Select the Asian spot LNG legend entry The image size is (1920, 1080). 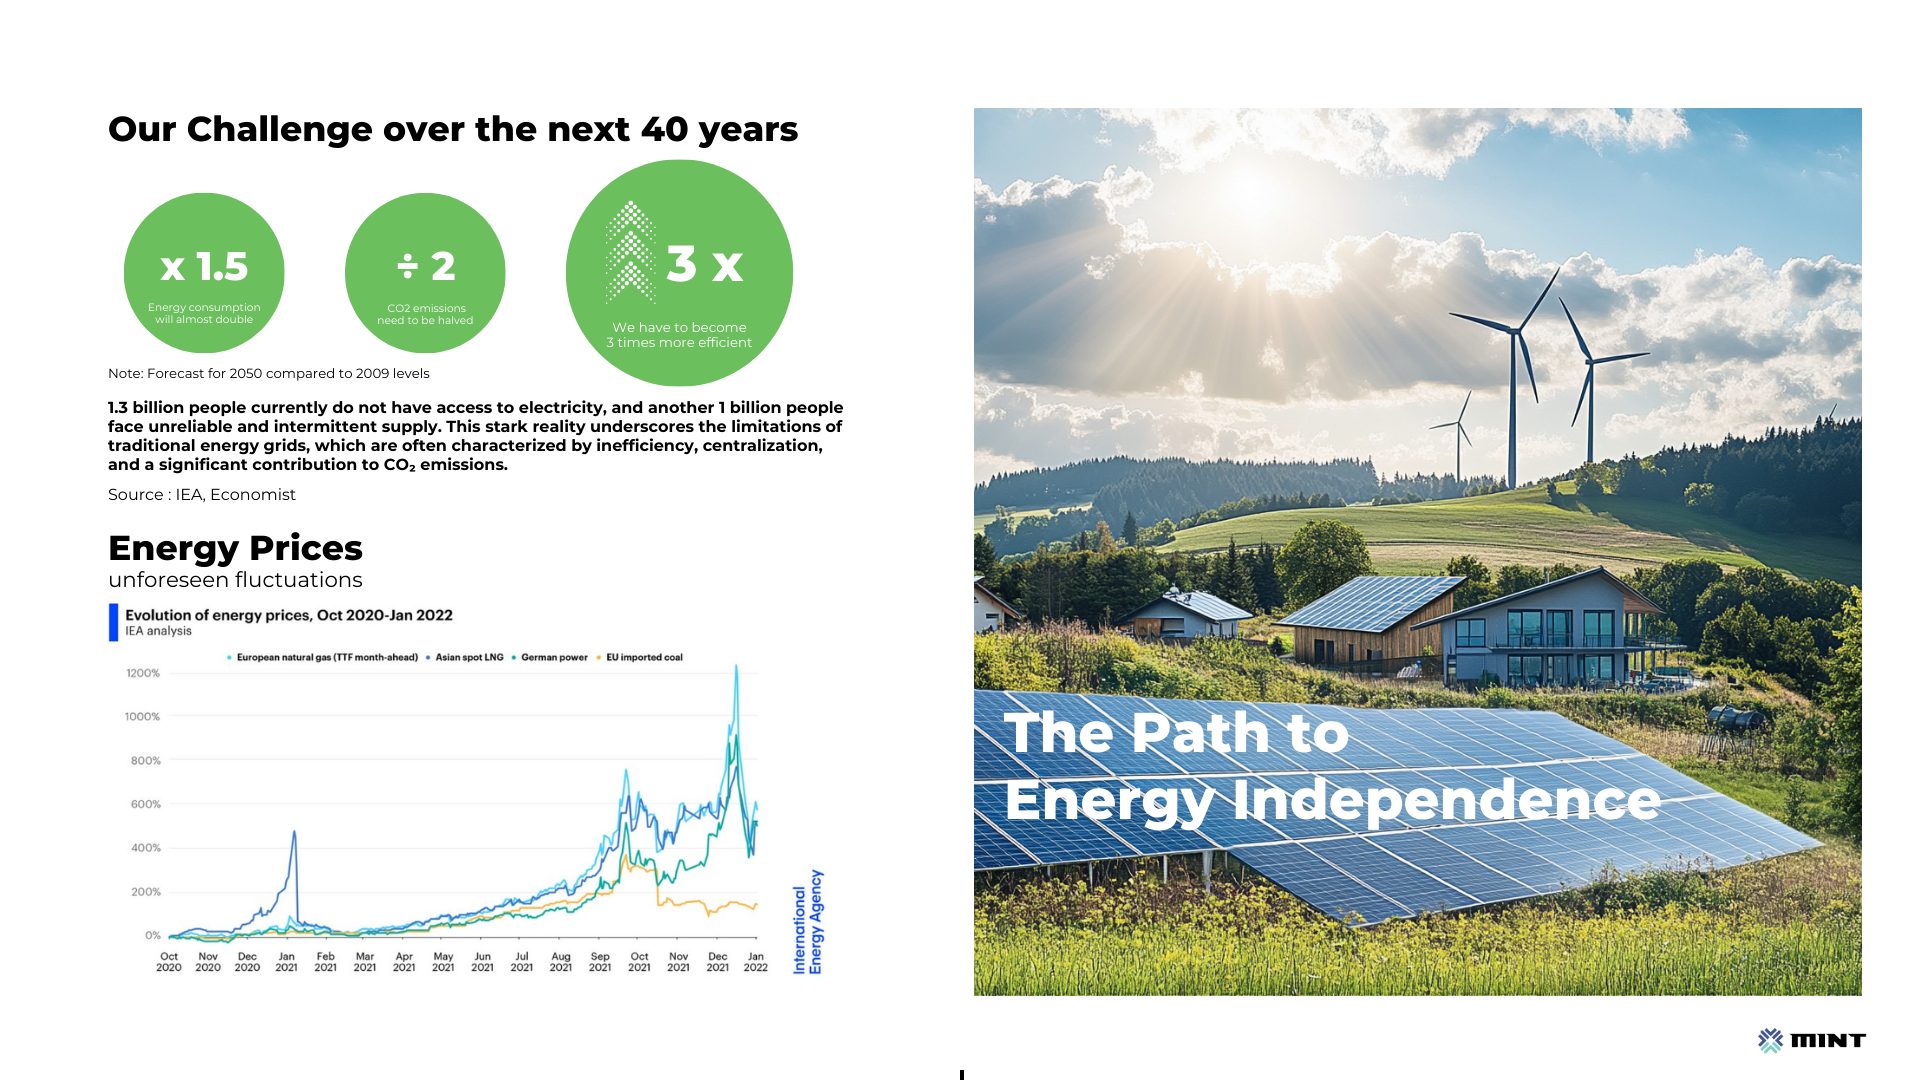[468, 658]
